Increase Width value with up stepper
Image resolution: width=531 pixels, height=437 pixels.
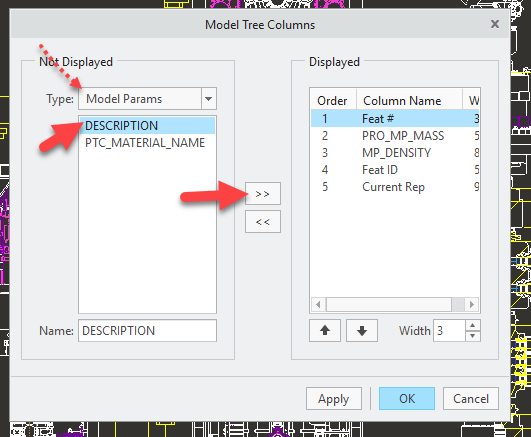pyautogui.click(x=473, y=325)
